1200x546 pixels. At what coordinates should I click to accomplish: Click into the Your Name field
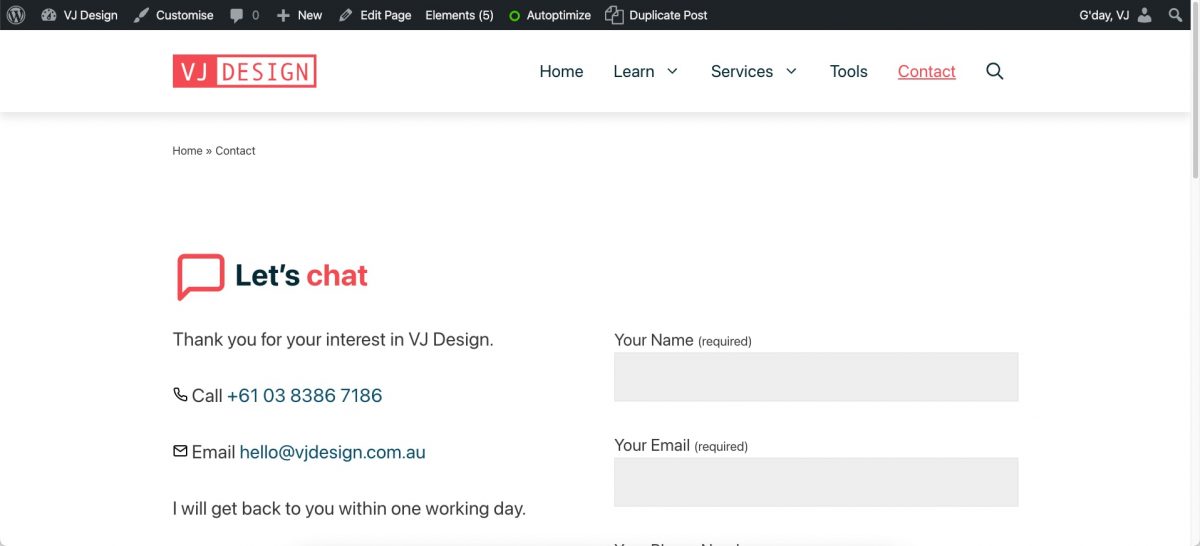point(815,377)
